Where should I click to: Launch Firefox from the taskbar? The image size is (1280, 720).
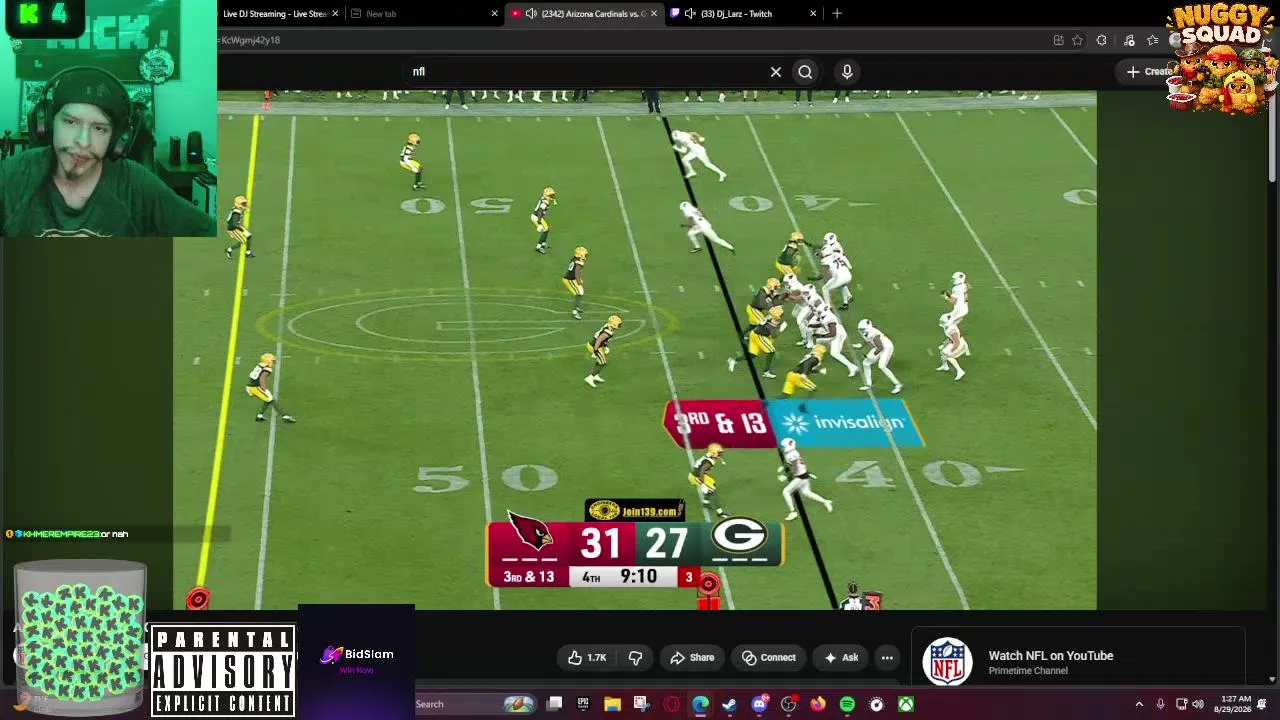pos(818,704)
